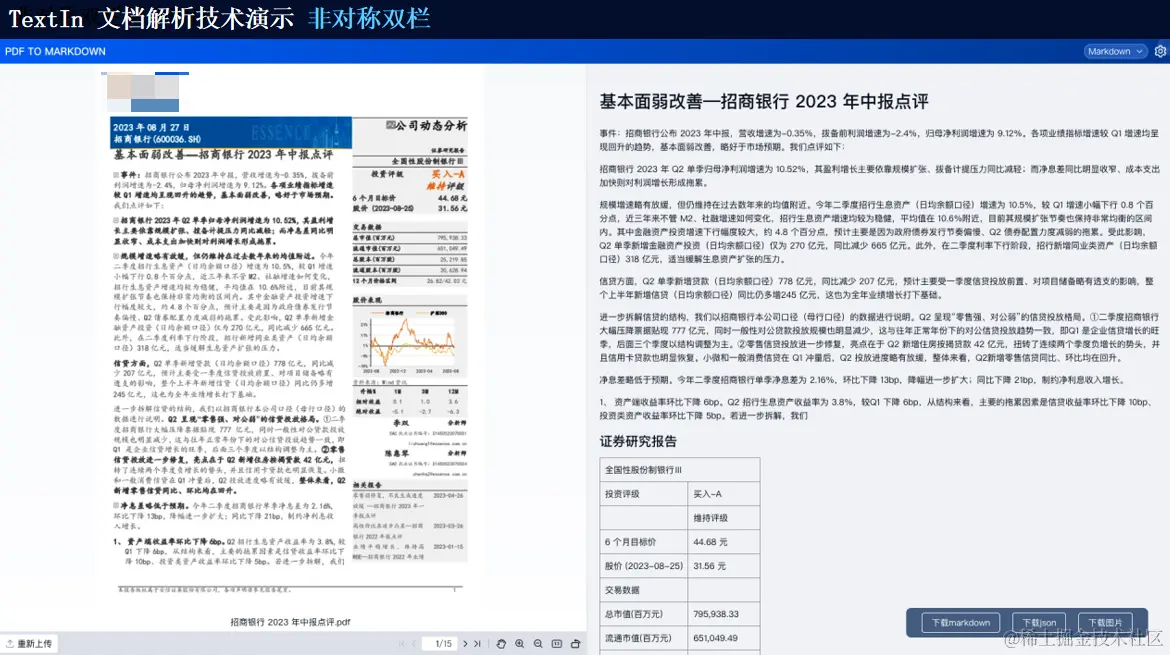Click the PDF header 公司动态分析
This screenshot has width=1170, height=655.
coord(426,125)
